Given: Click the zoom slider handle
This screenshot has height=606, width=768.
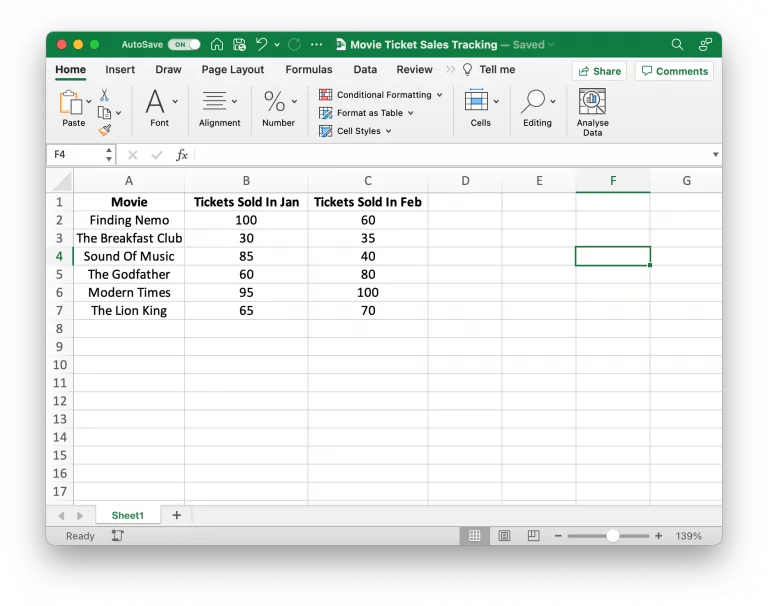Looking at the screenshot, I should pos(612,536).
